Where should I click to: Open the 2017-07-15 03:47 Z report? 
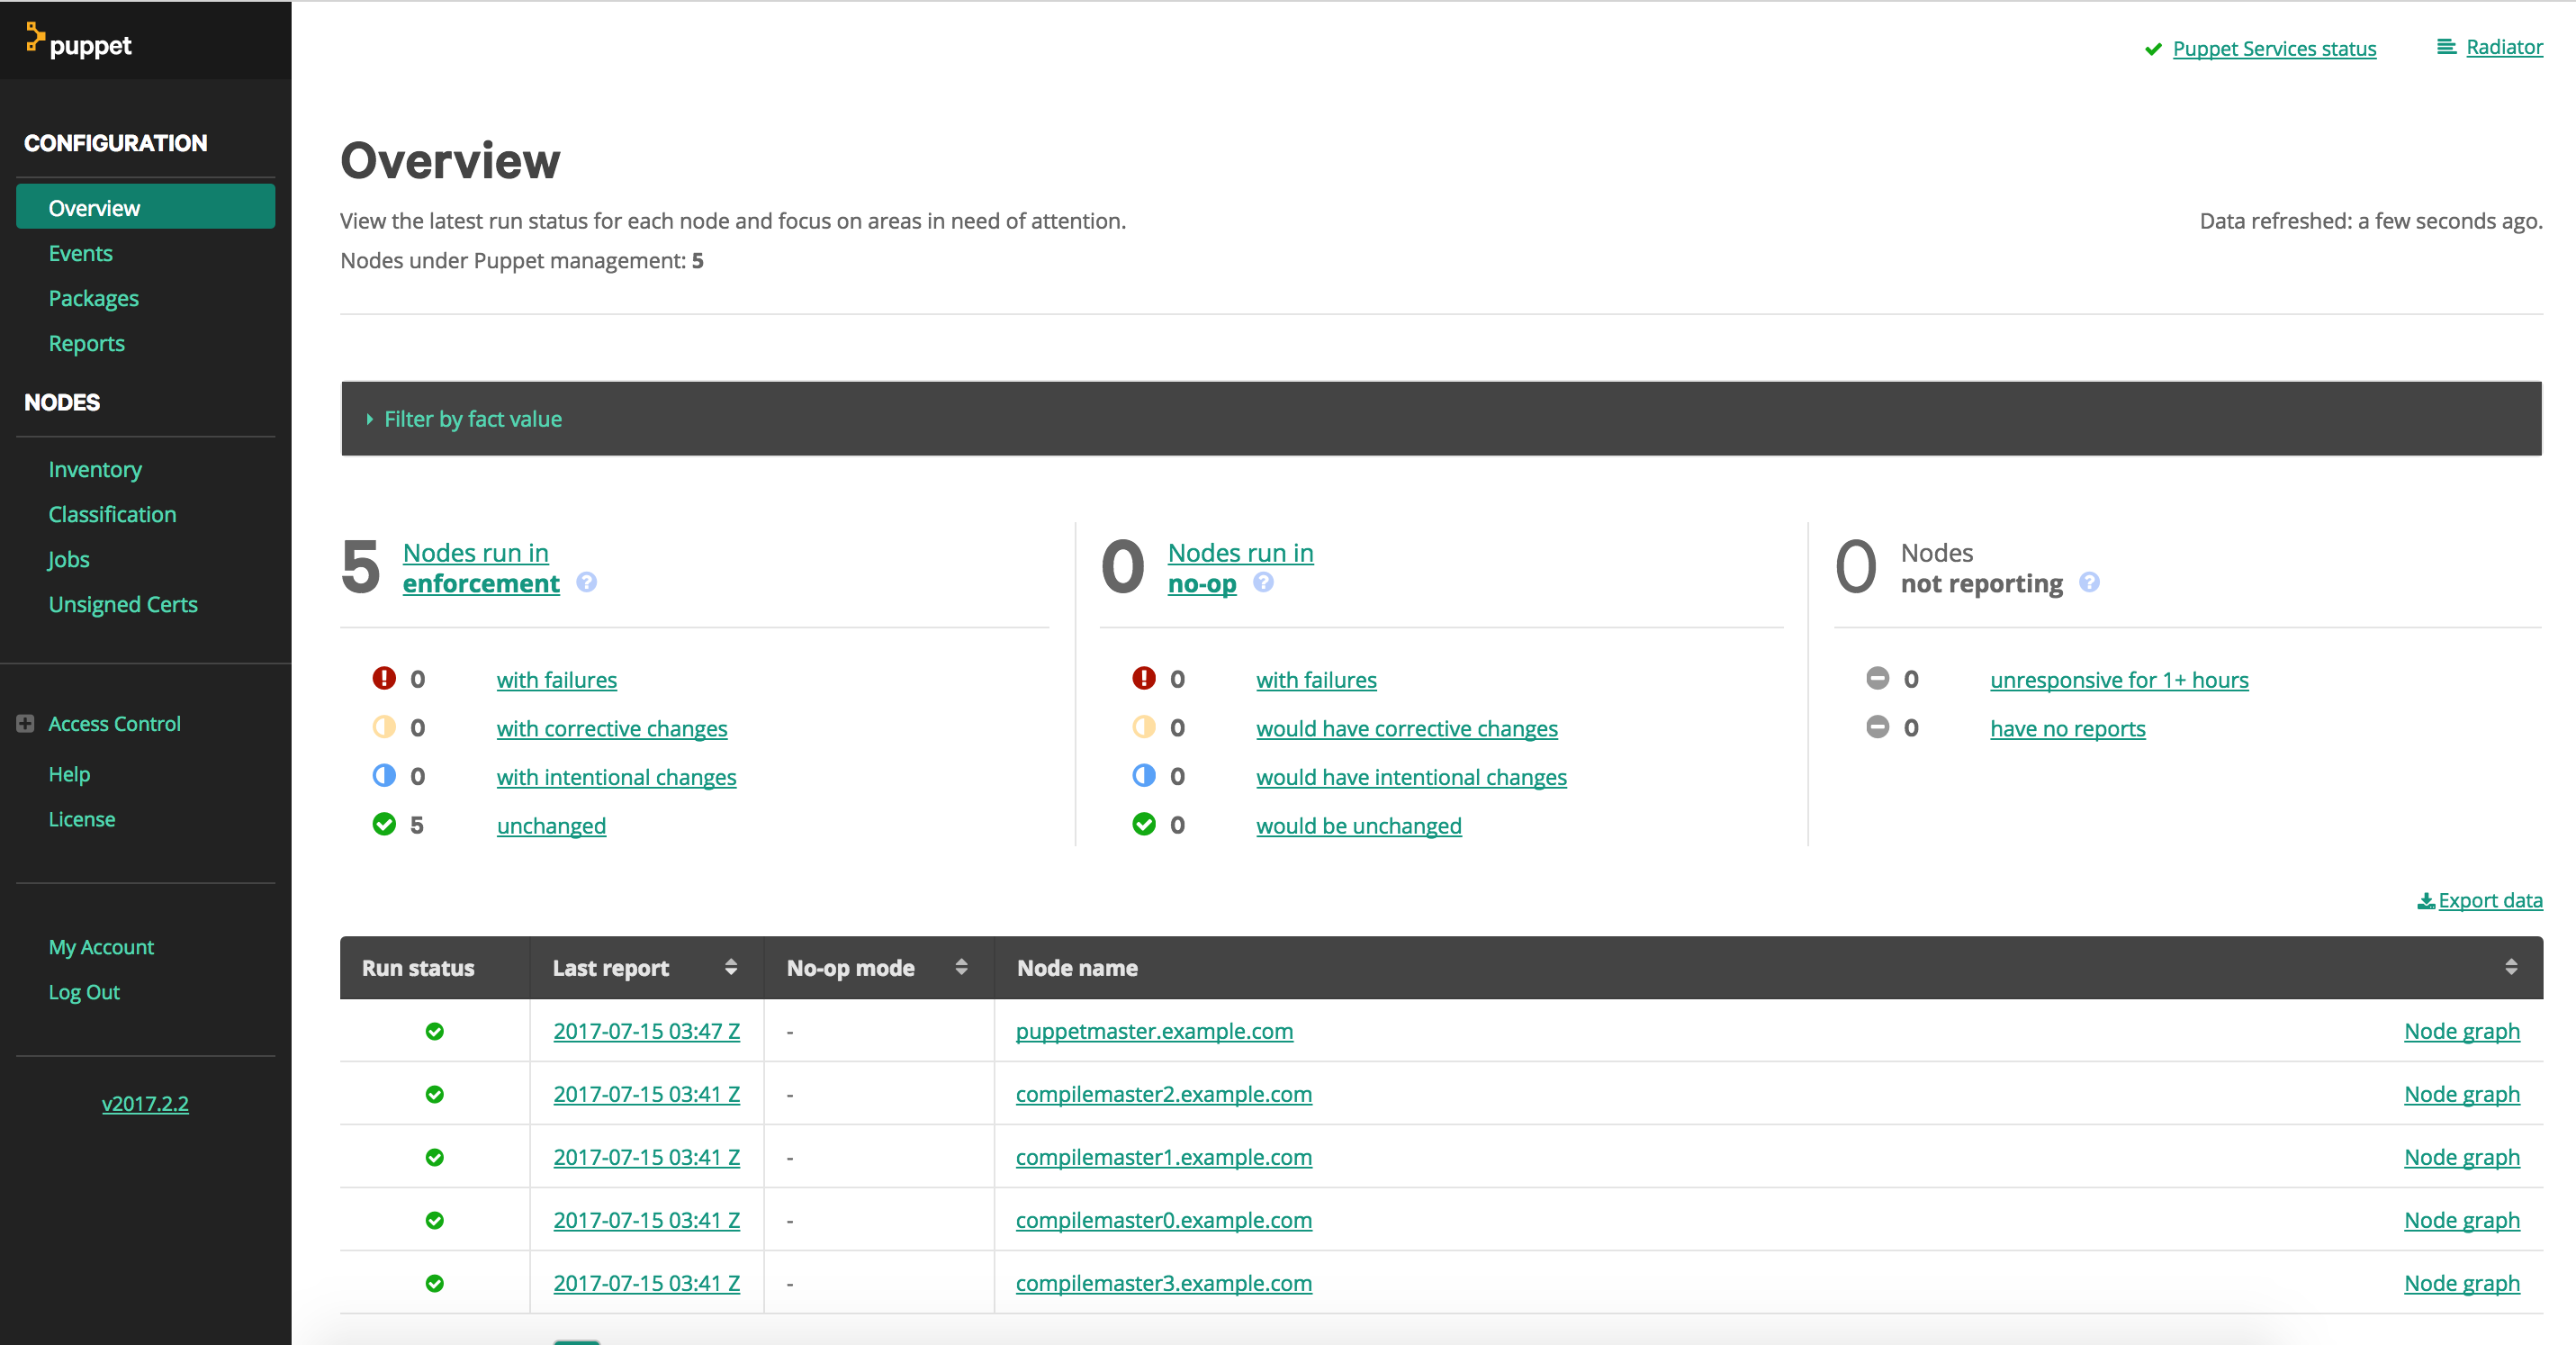(x=646, y=1031)
